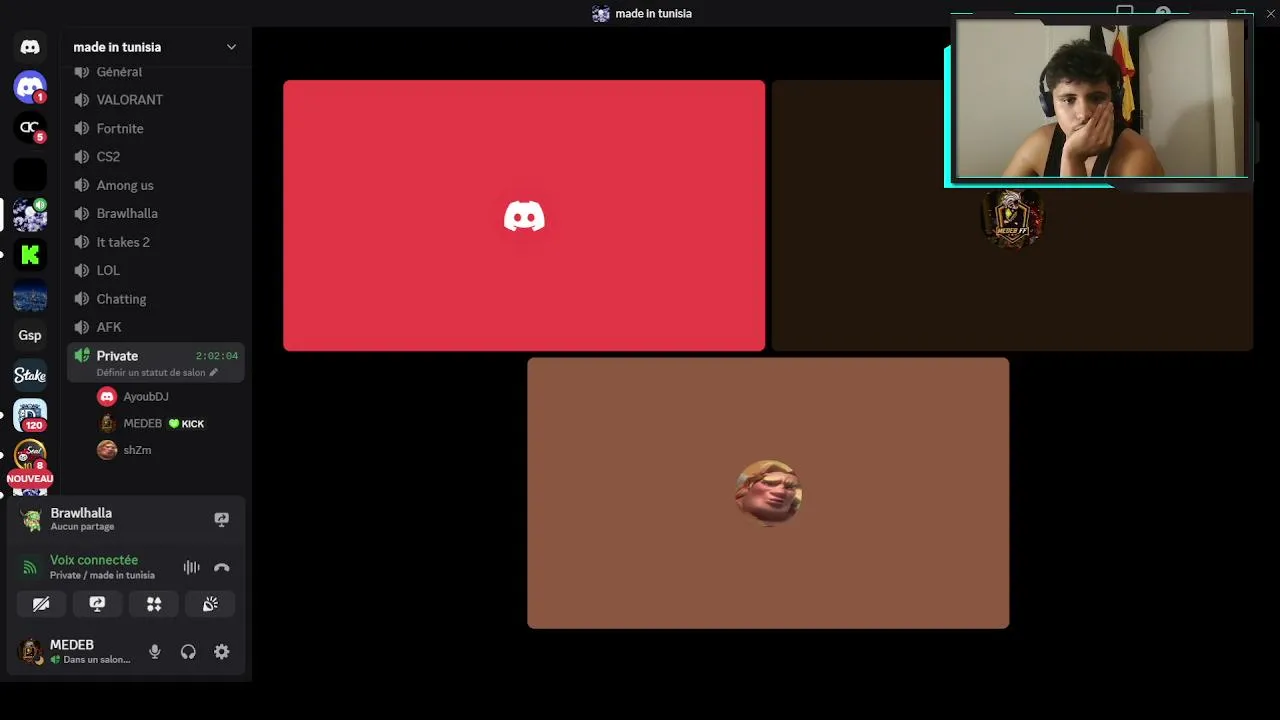Disconnect from voice with hang-up icon
Image resolution: width=1280 pixels, height=720 pixels.
pos(222,568)
